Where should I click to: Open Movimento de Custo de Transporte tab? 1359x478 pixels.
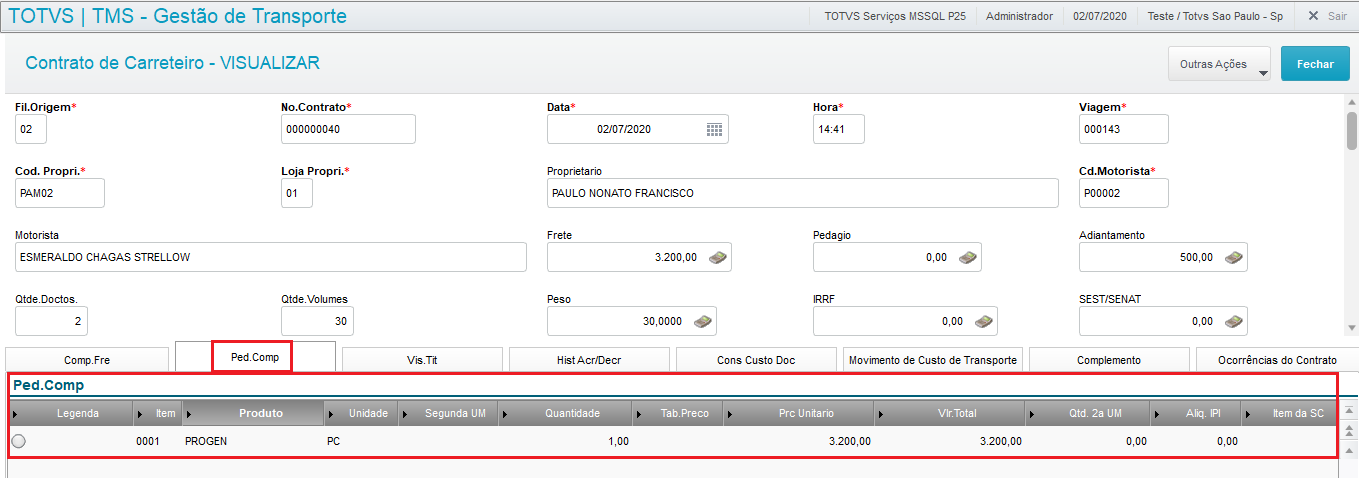[932, 360]
